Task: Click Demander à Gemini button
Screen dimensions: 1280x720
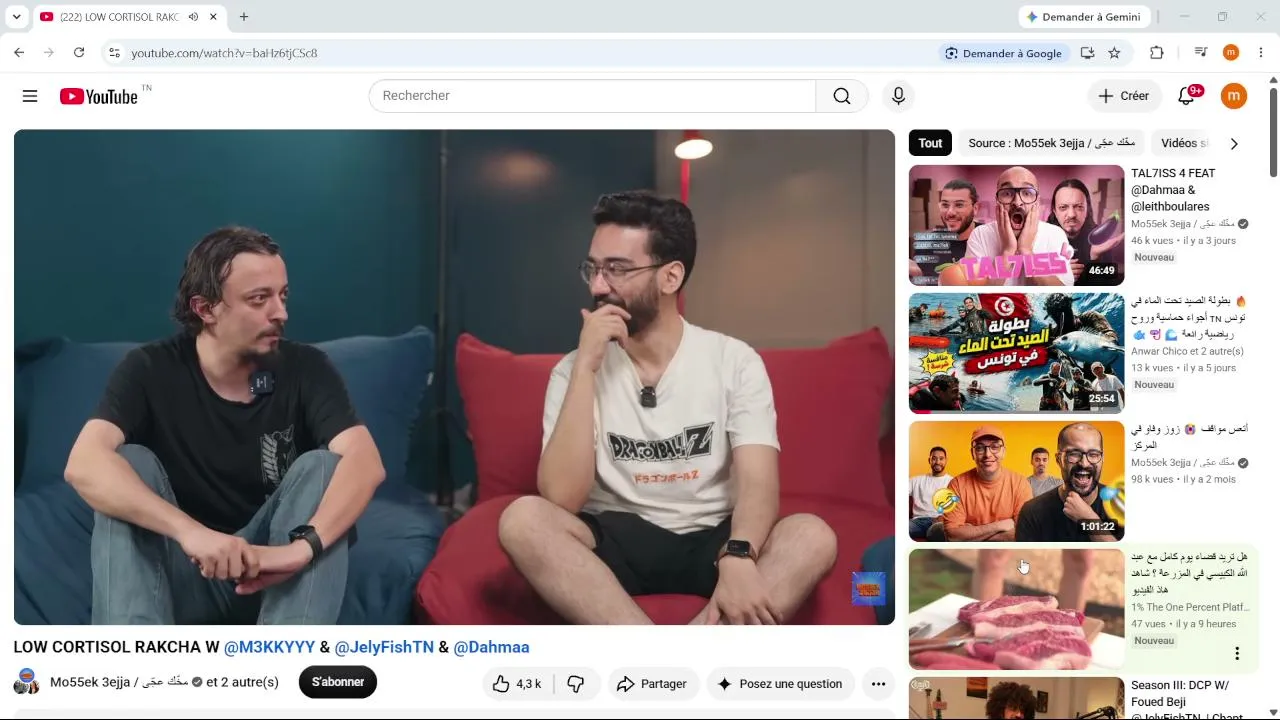Action: coord(1084,17)
